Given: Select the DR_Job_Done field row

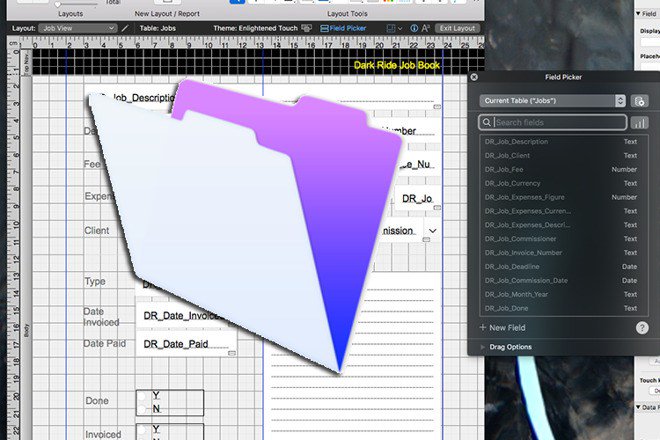Looking at the screenshot, I should click(563, 309).
